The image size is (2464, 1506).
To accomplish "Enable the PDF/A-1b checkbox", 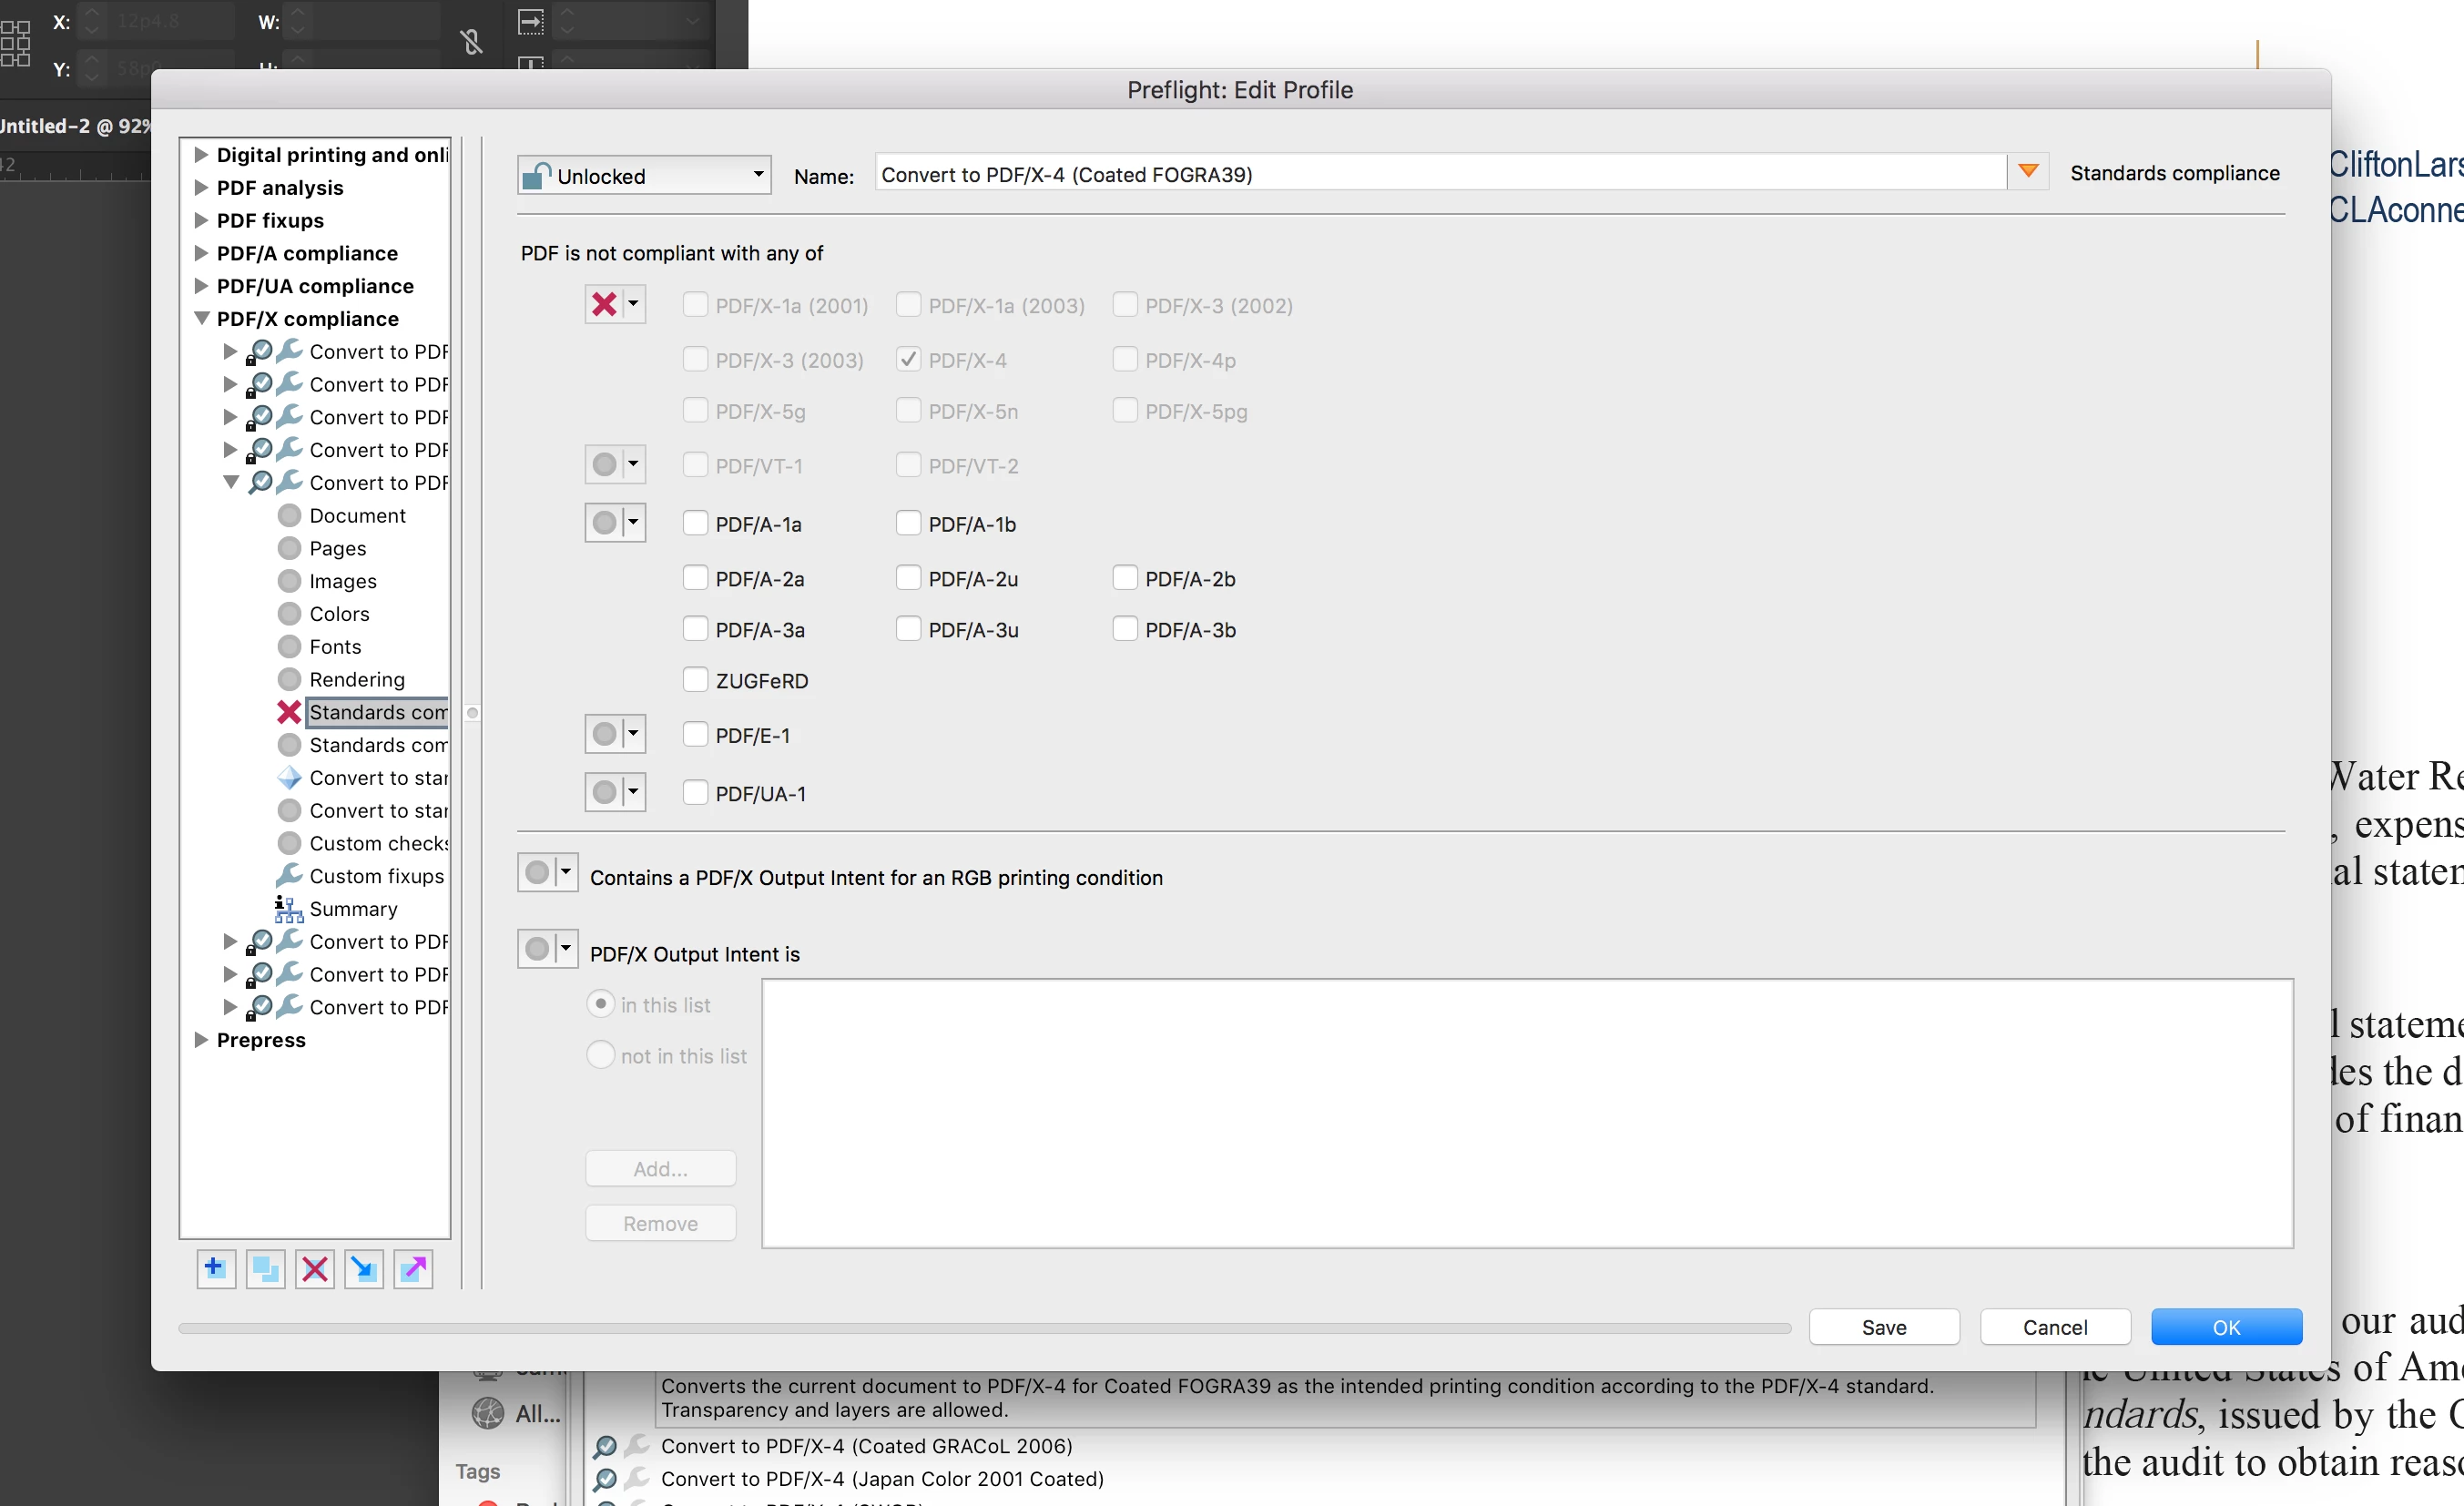I will (908, 523).
